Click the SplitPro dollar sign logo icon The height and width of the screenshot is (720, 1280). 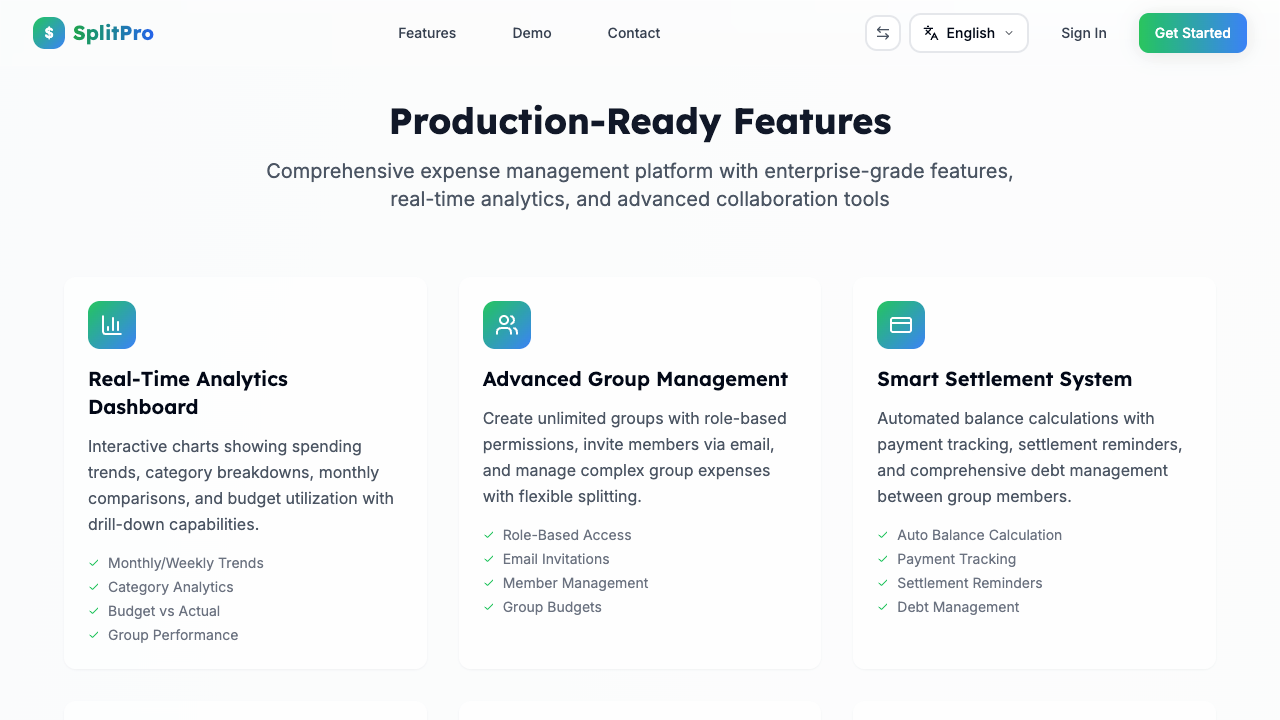point(47,33)
